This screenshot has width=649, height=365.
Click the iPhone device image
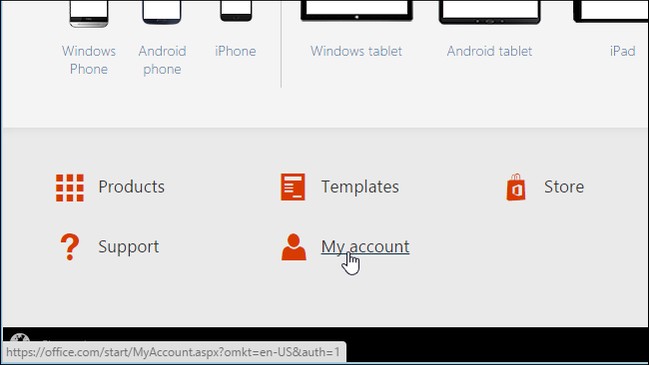[x=236, y=11]
